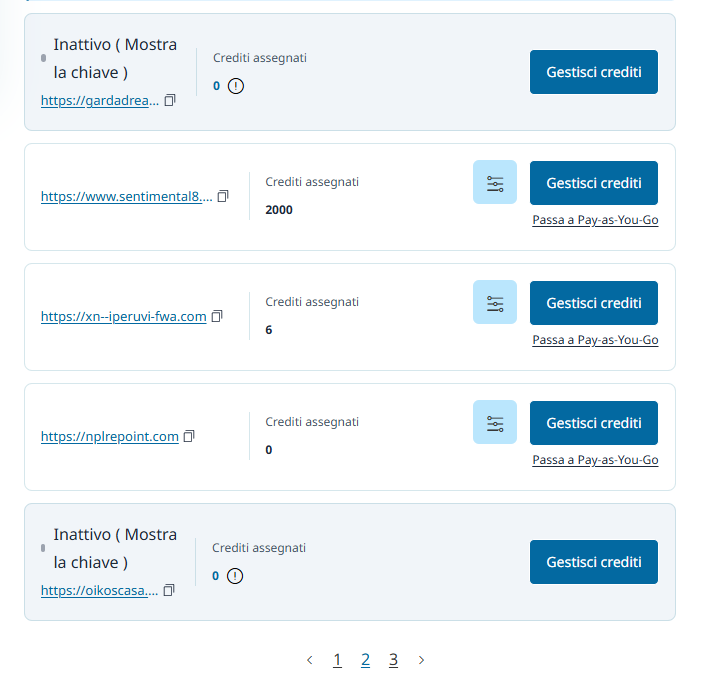Go to previous page arrow
The width and height of the screenshot is (706, 685).
pos(309,660)
